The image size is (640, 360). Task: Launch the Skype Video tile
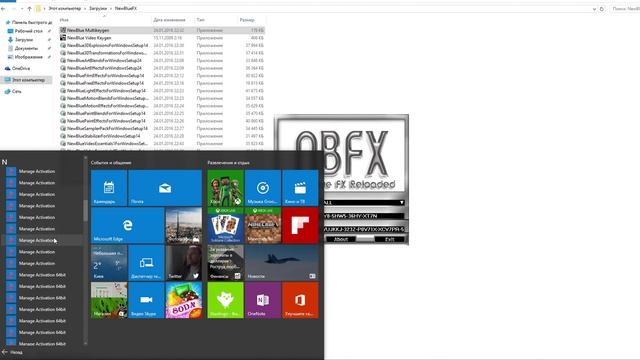click(x=146, y=300)
